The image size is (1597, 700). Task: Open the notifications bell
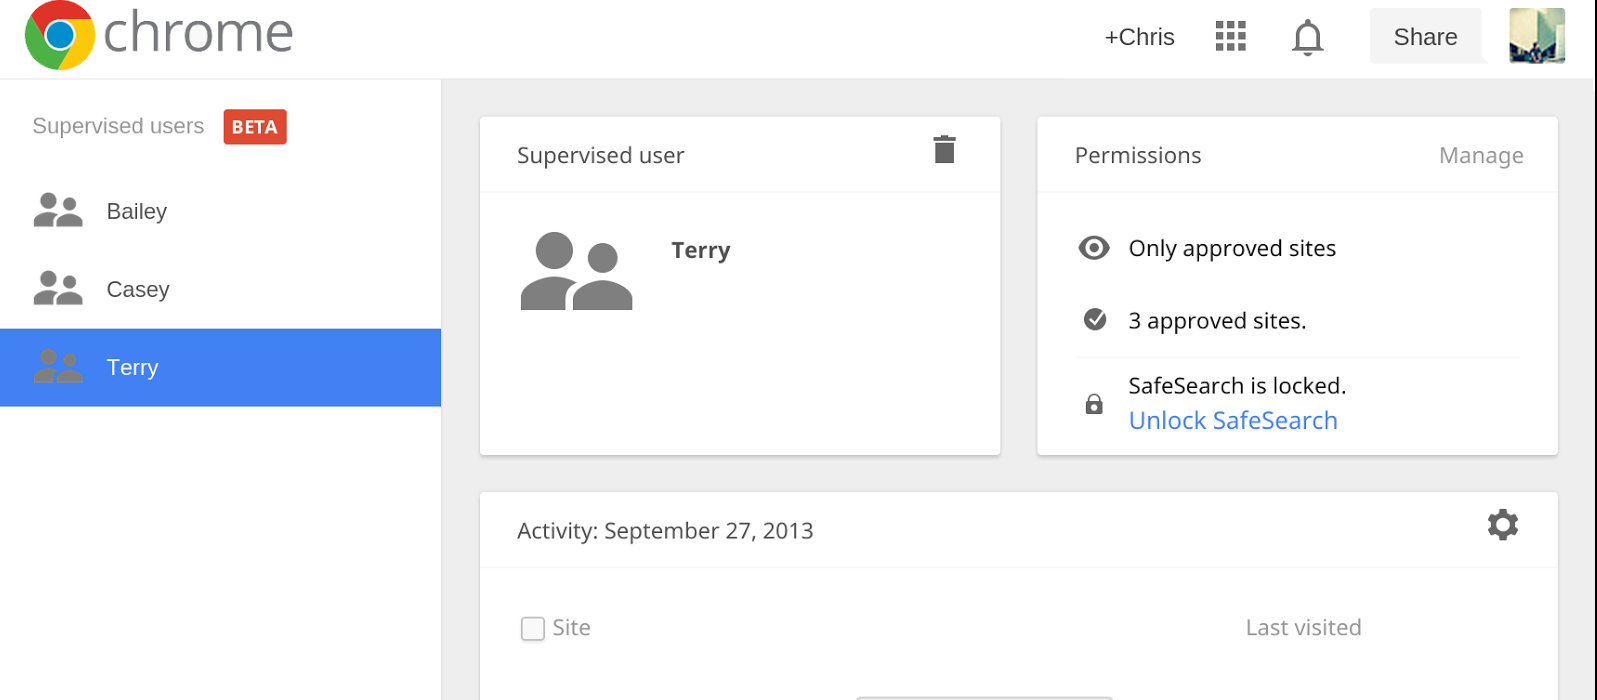point(1307,38)
